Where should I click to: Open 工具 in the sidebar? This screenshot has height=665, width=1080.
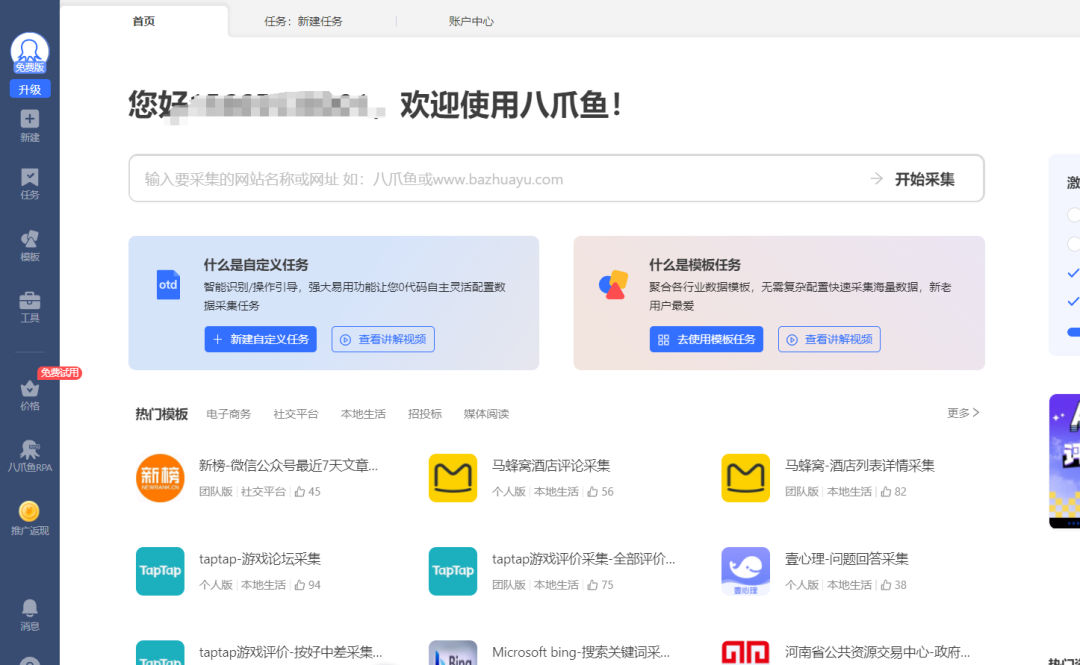pos(30,307)
